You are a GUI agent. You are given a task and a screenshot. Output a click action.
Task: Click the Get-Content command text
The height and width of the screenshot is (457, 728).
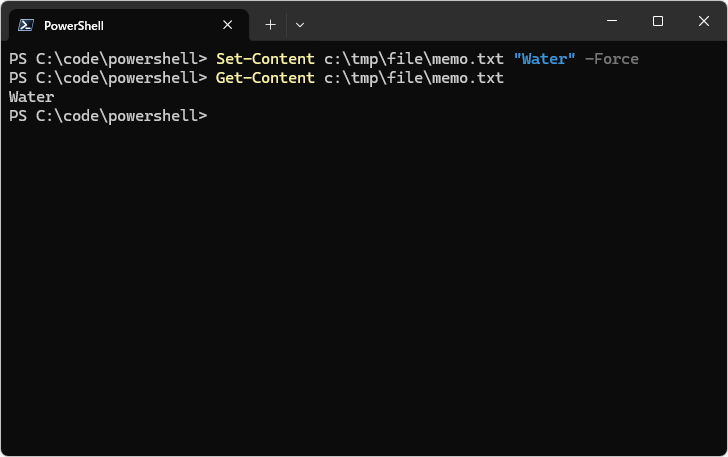pos(265,78)
